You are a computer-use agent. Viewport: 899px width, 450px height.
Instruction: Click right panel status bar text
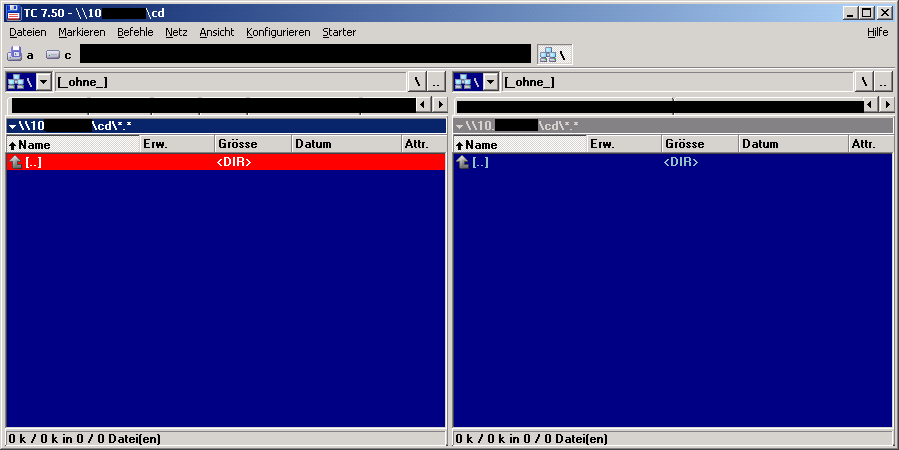[531, 439]
